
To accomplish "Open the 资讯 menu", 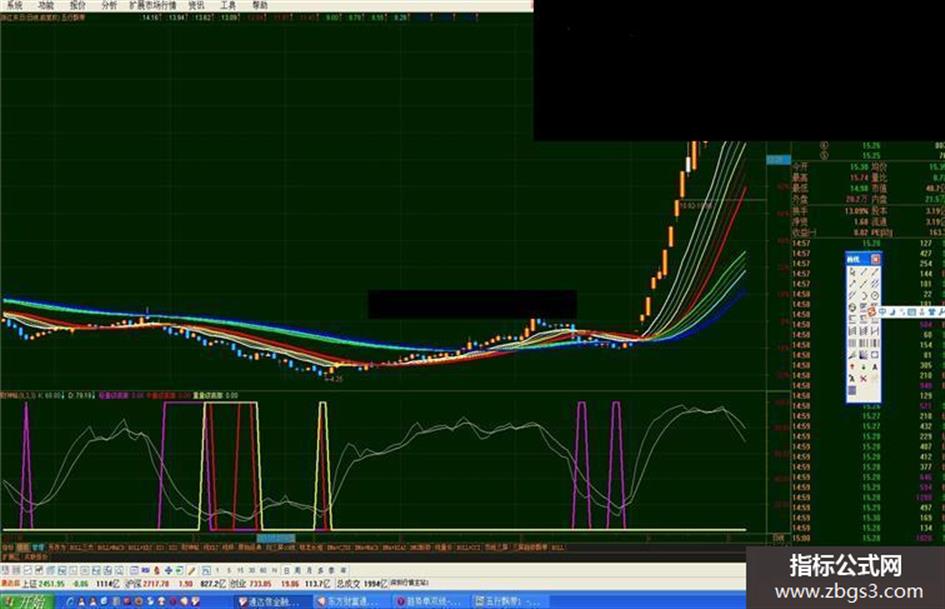I will (196, 5).
